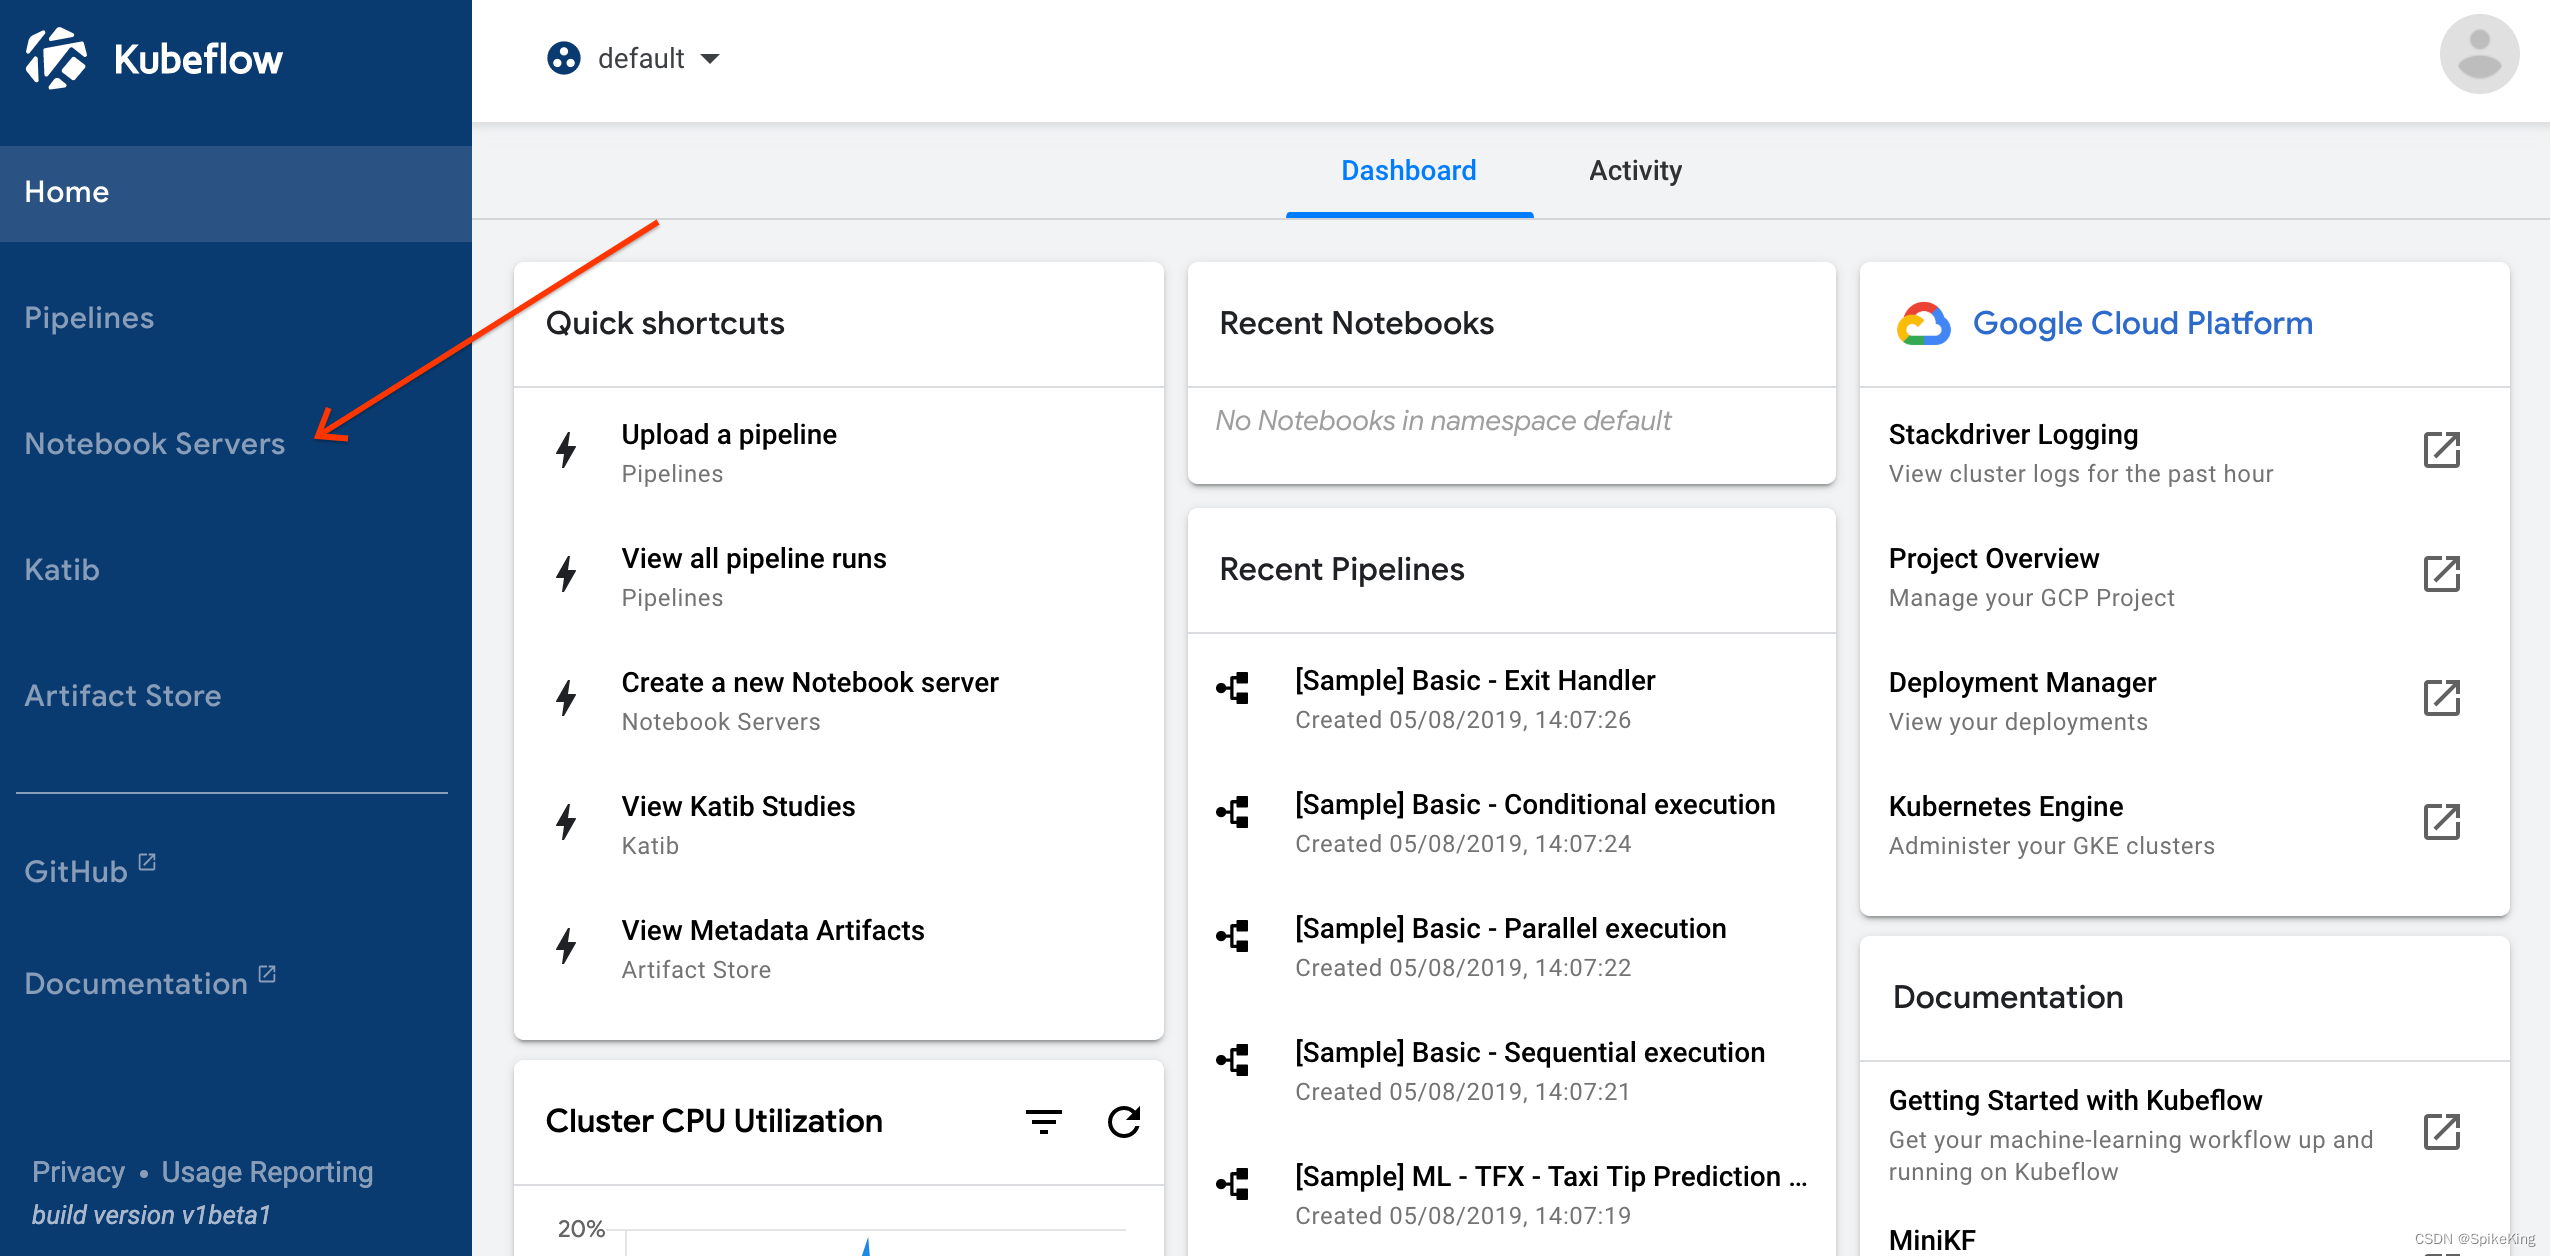Click the MiniKF documentation entry
Viewport: 2551px width, 1256px height.
[x=1932, y=1240]
